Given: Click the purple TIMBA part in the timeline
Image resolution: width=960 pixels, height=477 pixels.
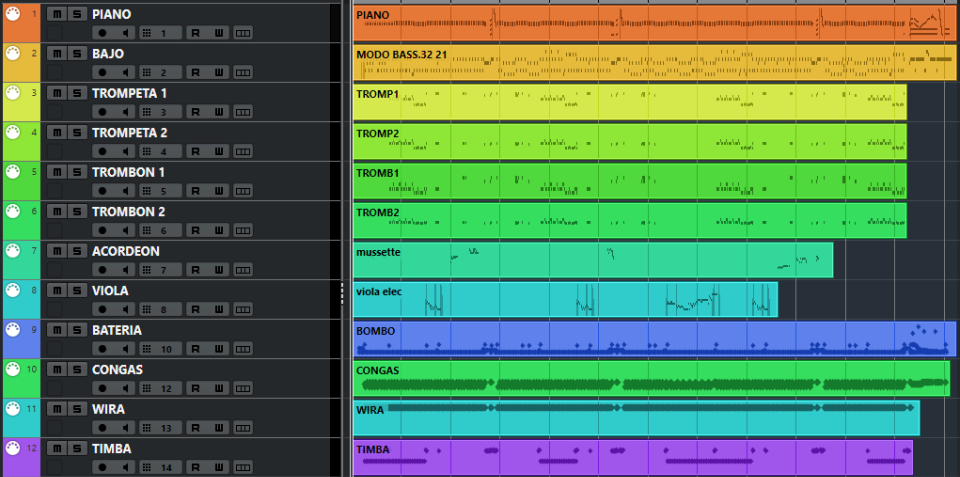Looking at the screenshot, I should 632,457.
